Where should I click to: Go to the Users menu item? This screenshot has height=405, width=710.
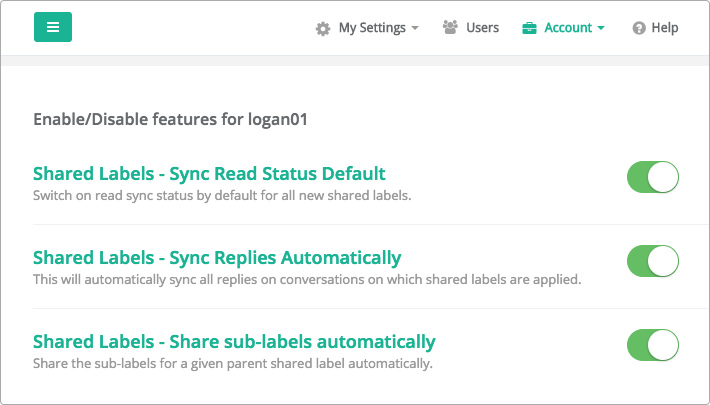pyautogui.click(x=483, y=28)
